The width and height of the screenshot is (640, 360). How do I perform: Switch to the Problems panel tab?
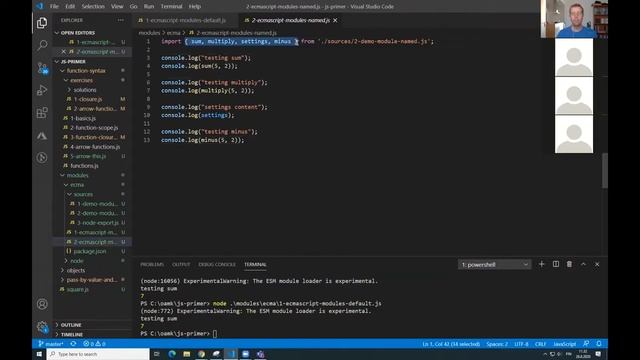tap(152, 264)
